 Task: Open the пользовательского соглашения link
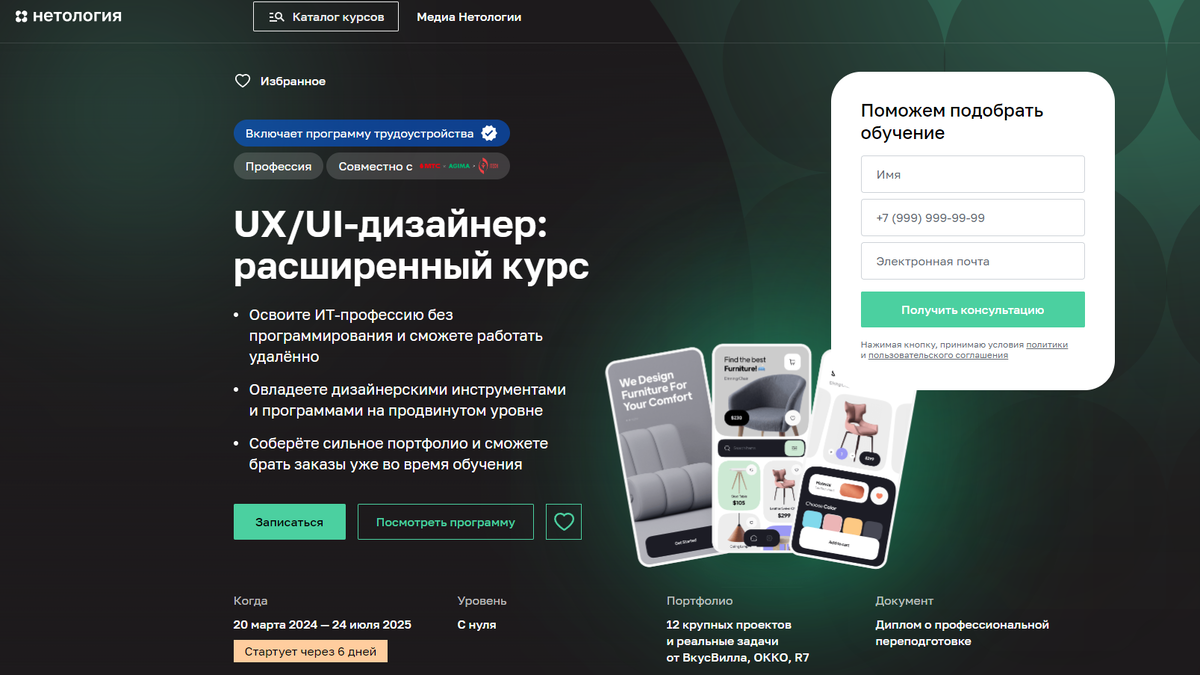point(938,356)
